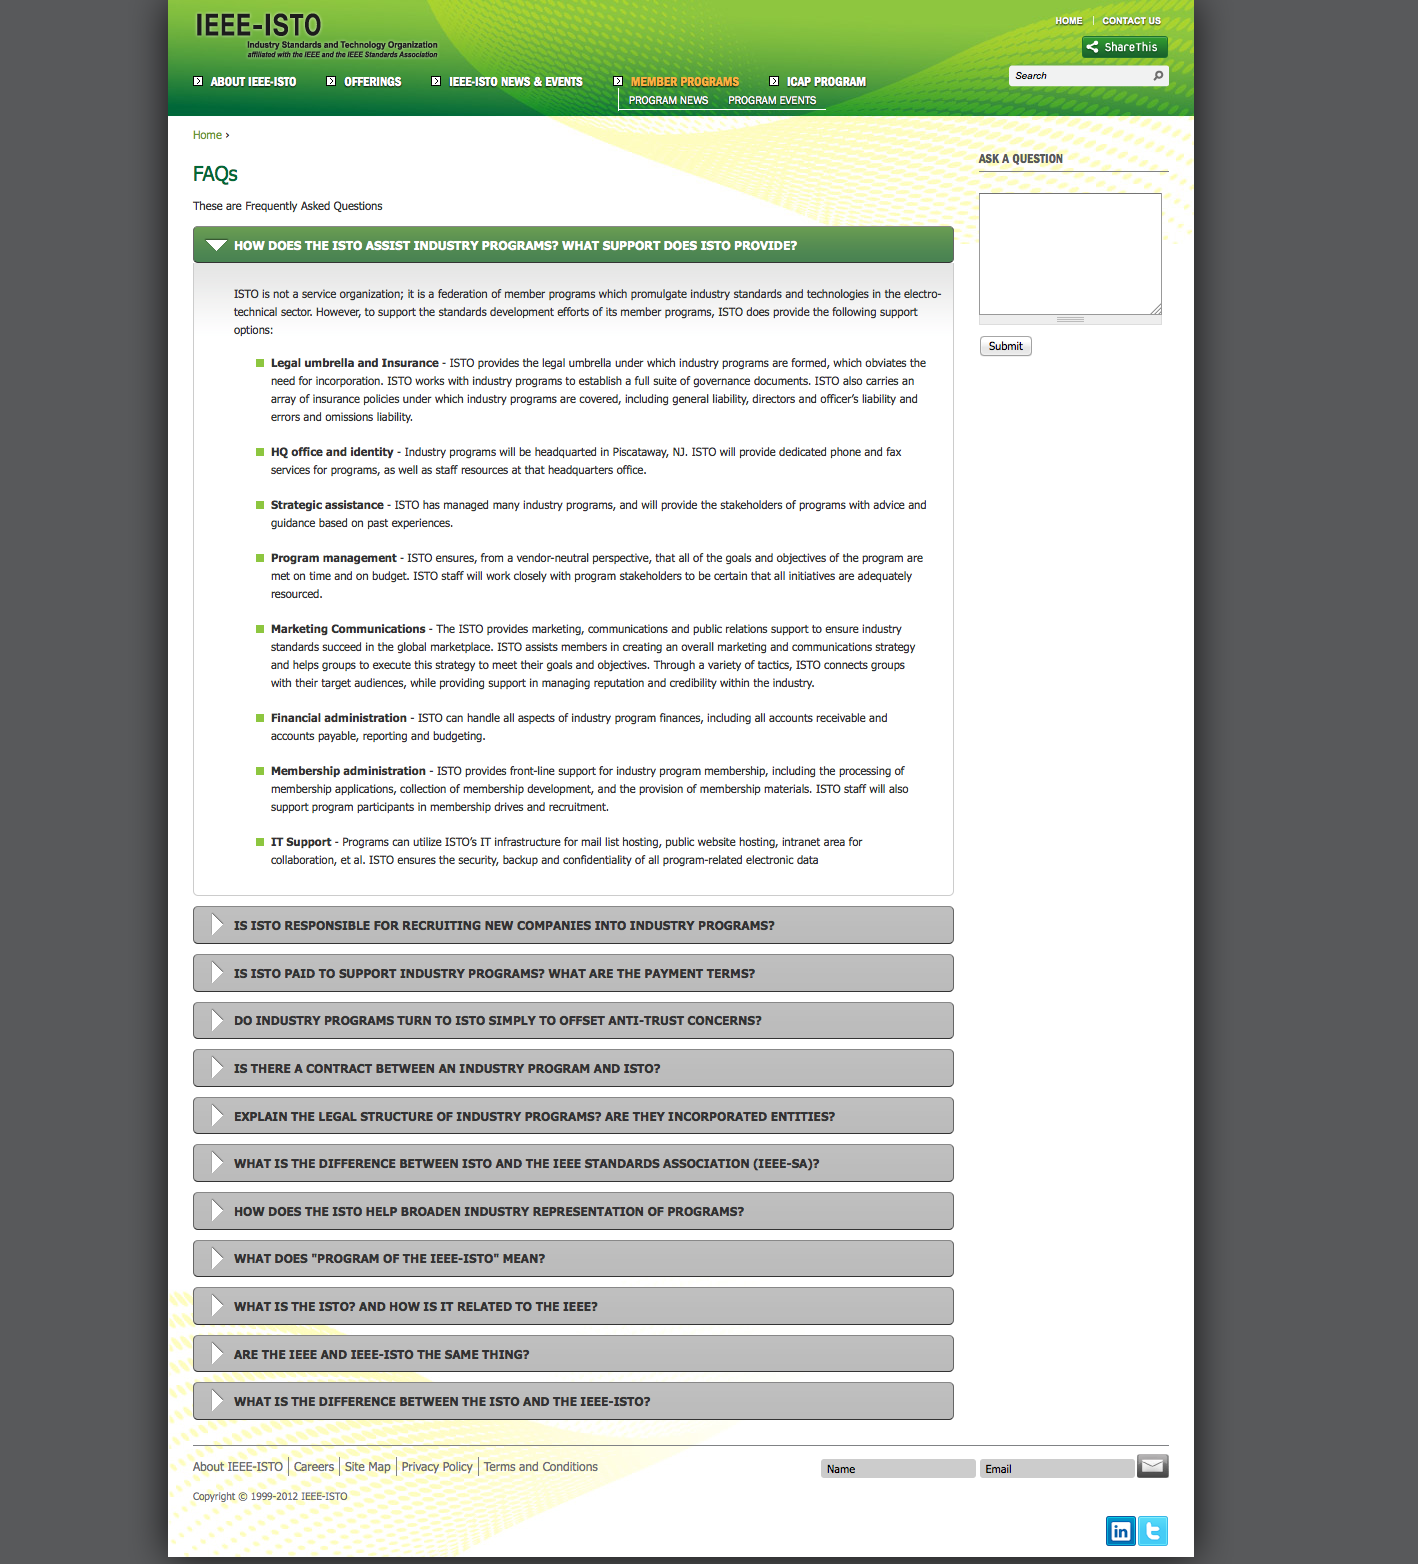Expand 'What is the ISTO? And how related' FAQ

(x=573, y=1306)
